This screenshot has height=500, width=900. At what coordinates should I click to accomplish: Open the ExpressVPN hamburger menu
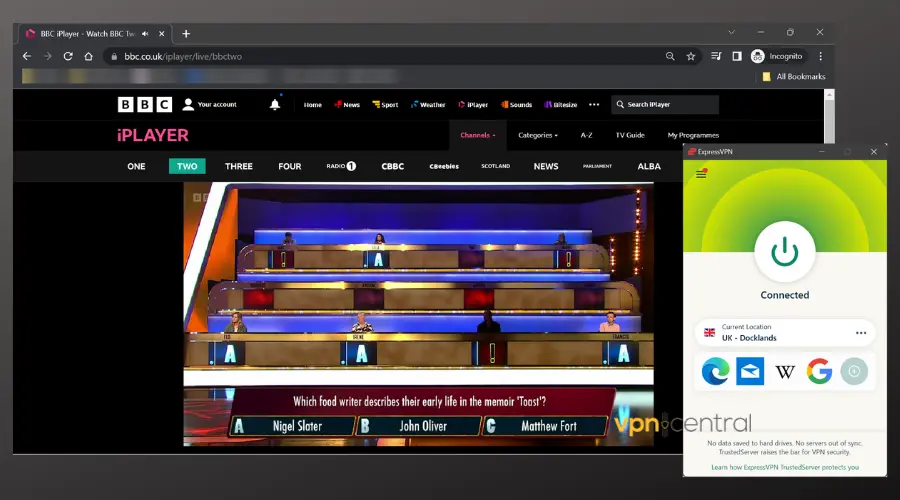pyautogui.click(x=701, y=174)
